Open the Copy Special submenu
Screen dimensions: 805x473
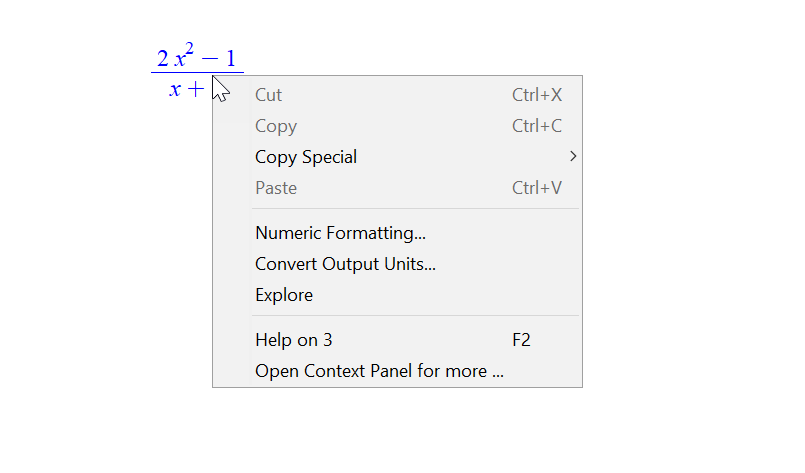[397, 157]
